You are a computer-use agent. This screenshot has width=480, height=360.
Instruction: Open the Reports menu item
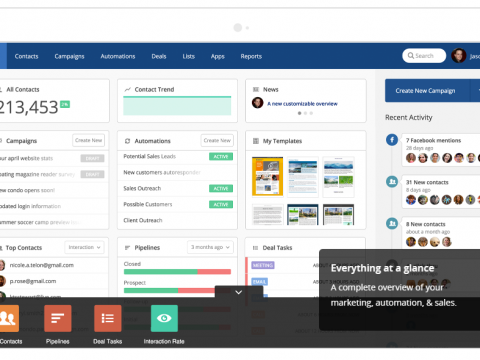(x=251, y=56)
